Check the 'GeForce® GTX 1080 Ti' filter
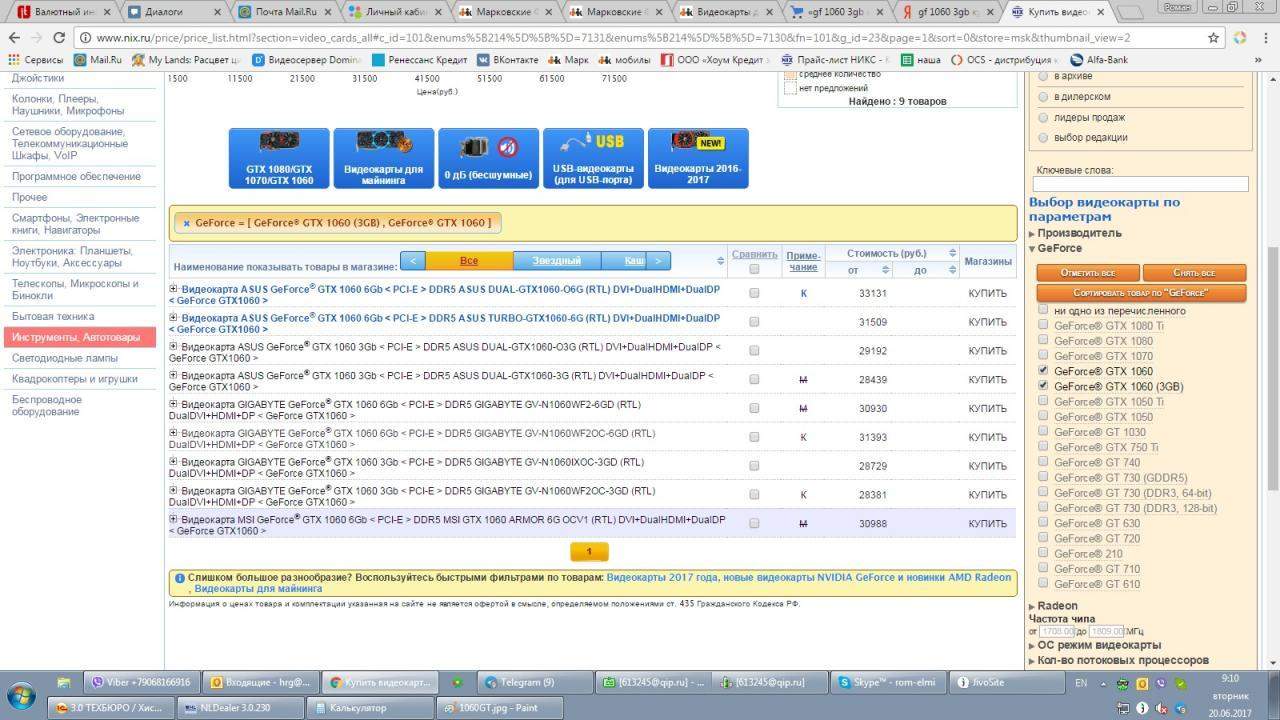This screenshot has width=1280, height=720. 1043,325
